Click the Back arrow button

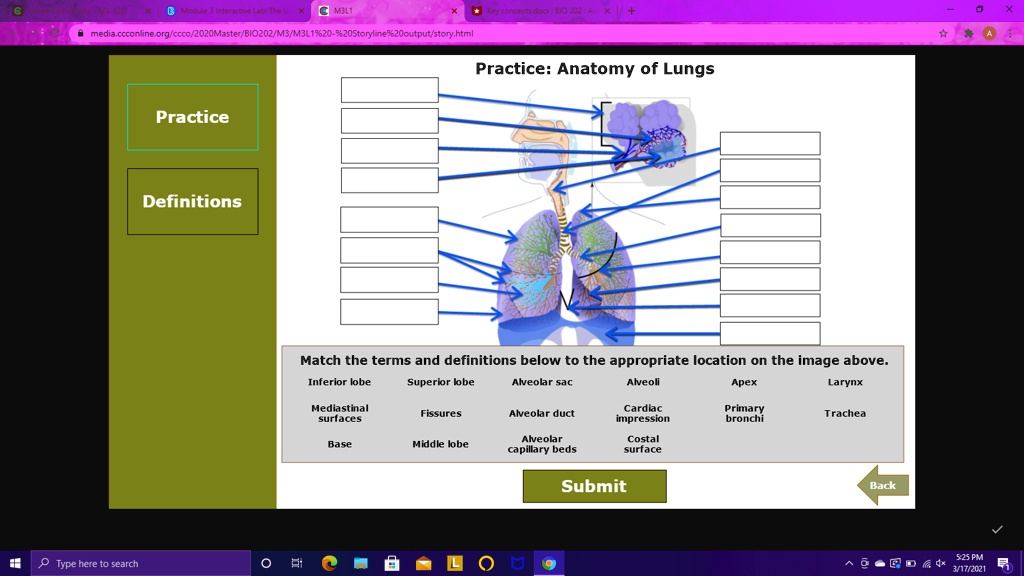pyautogui.click(x=882, y=485)
